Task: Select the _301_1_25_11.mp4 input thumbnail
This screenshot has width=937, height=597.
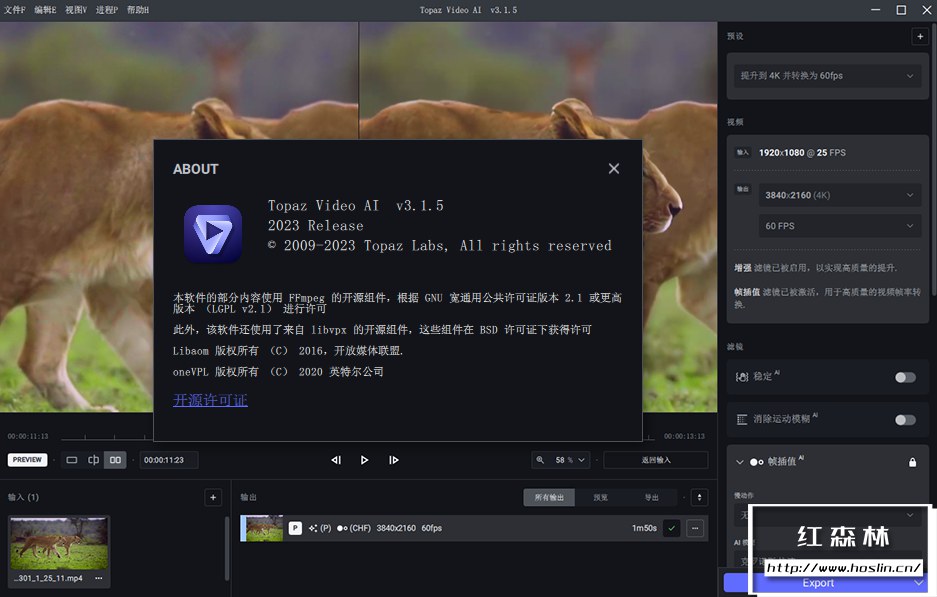Action: [x=59, y=543]
